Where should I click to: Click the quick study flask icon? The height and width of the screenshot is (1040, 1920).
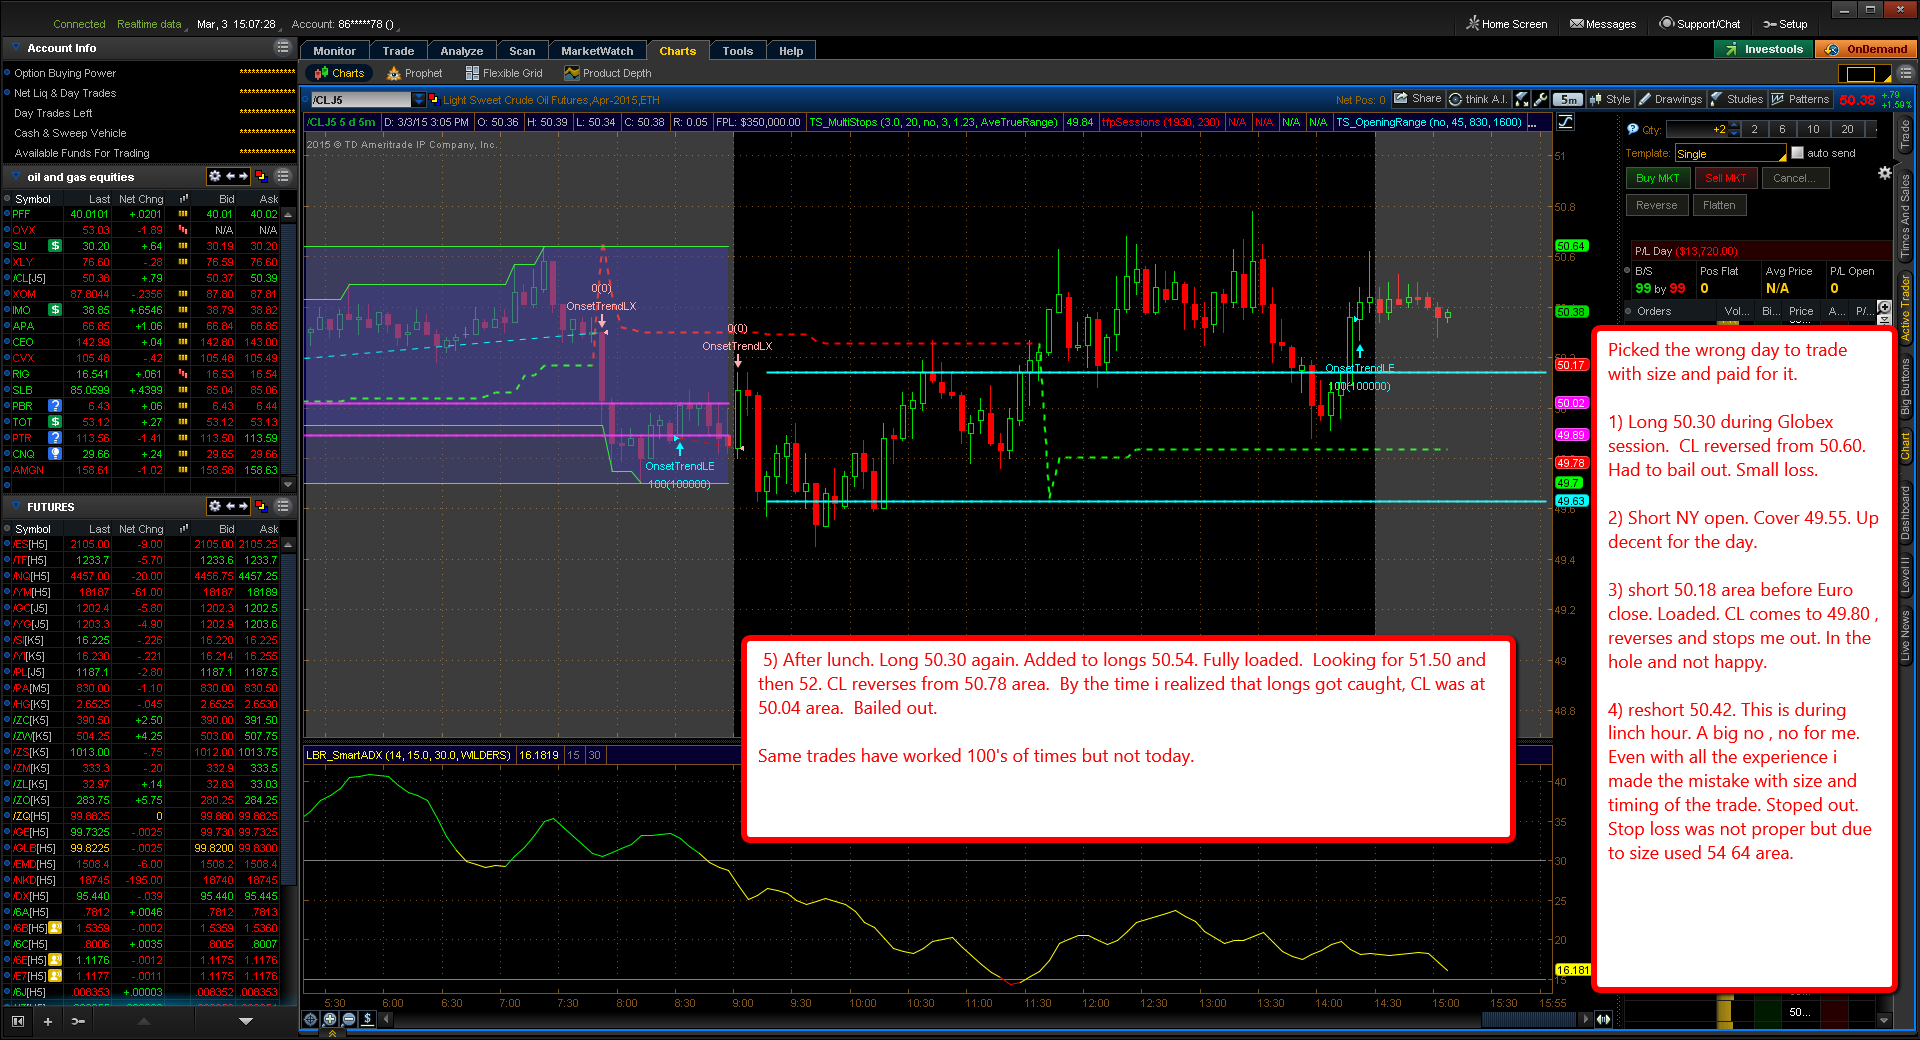click(x=1522, y=99)
